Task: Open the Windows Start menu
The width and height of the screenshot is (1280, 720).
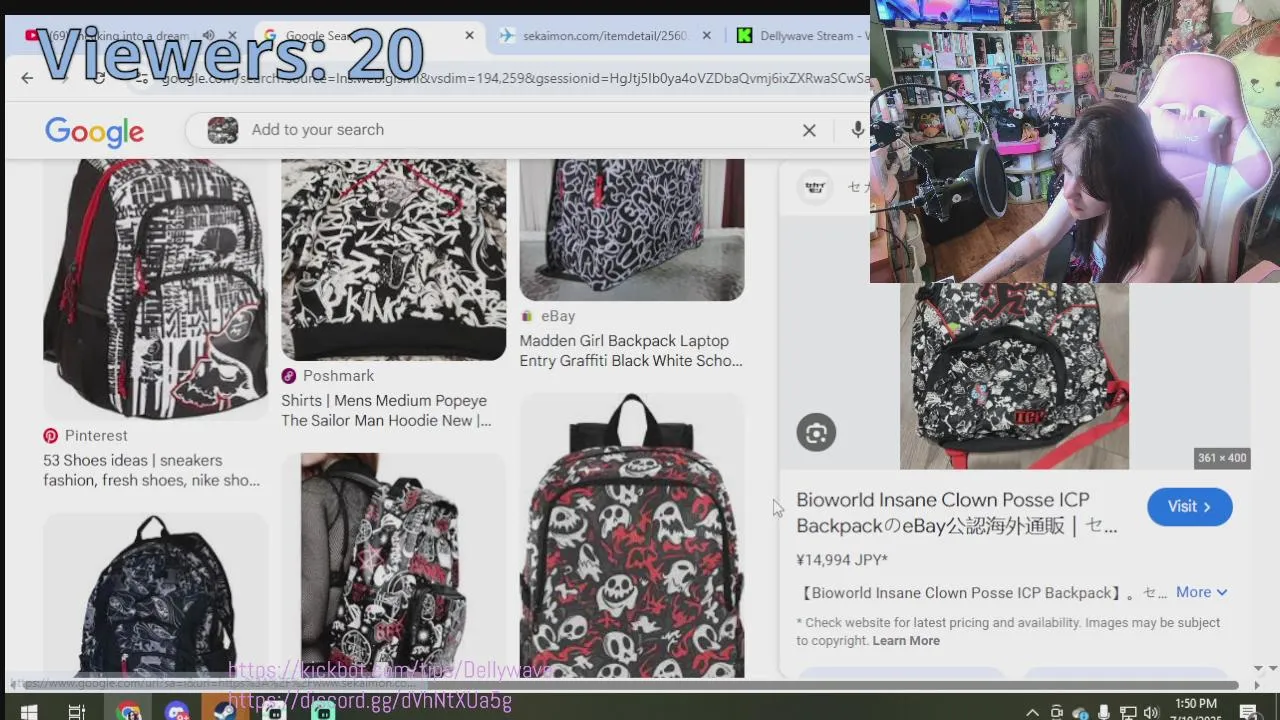Action: tap(28, 712)
